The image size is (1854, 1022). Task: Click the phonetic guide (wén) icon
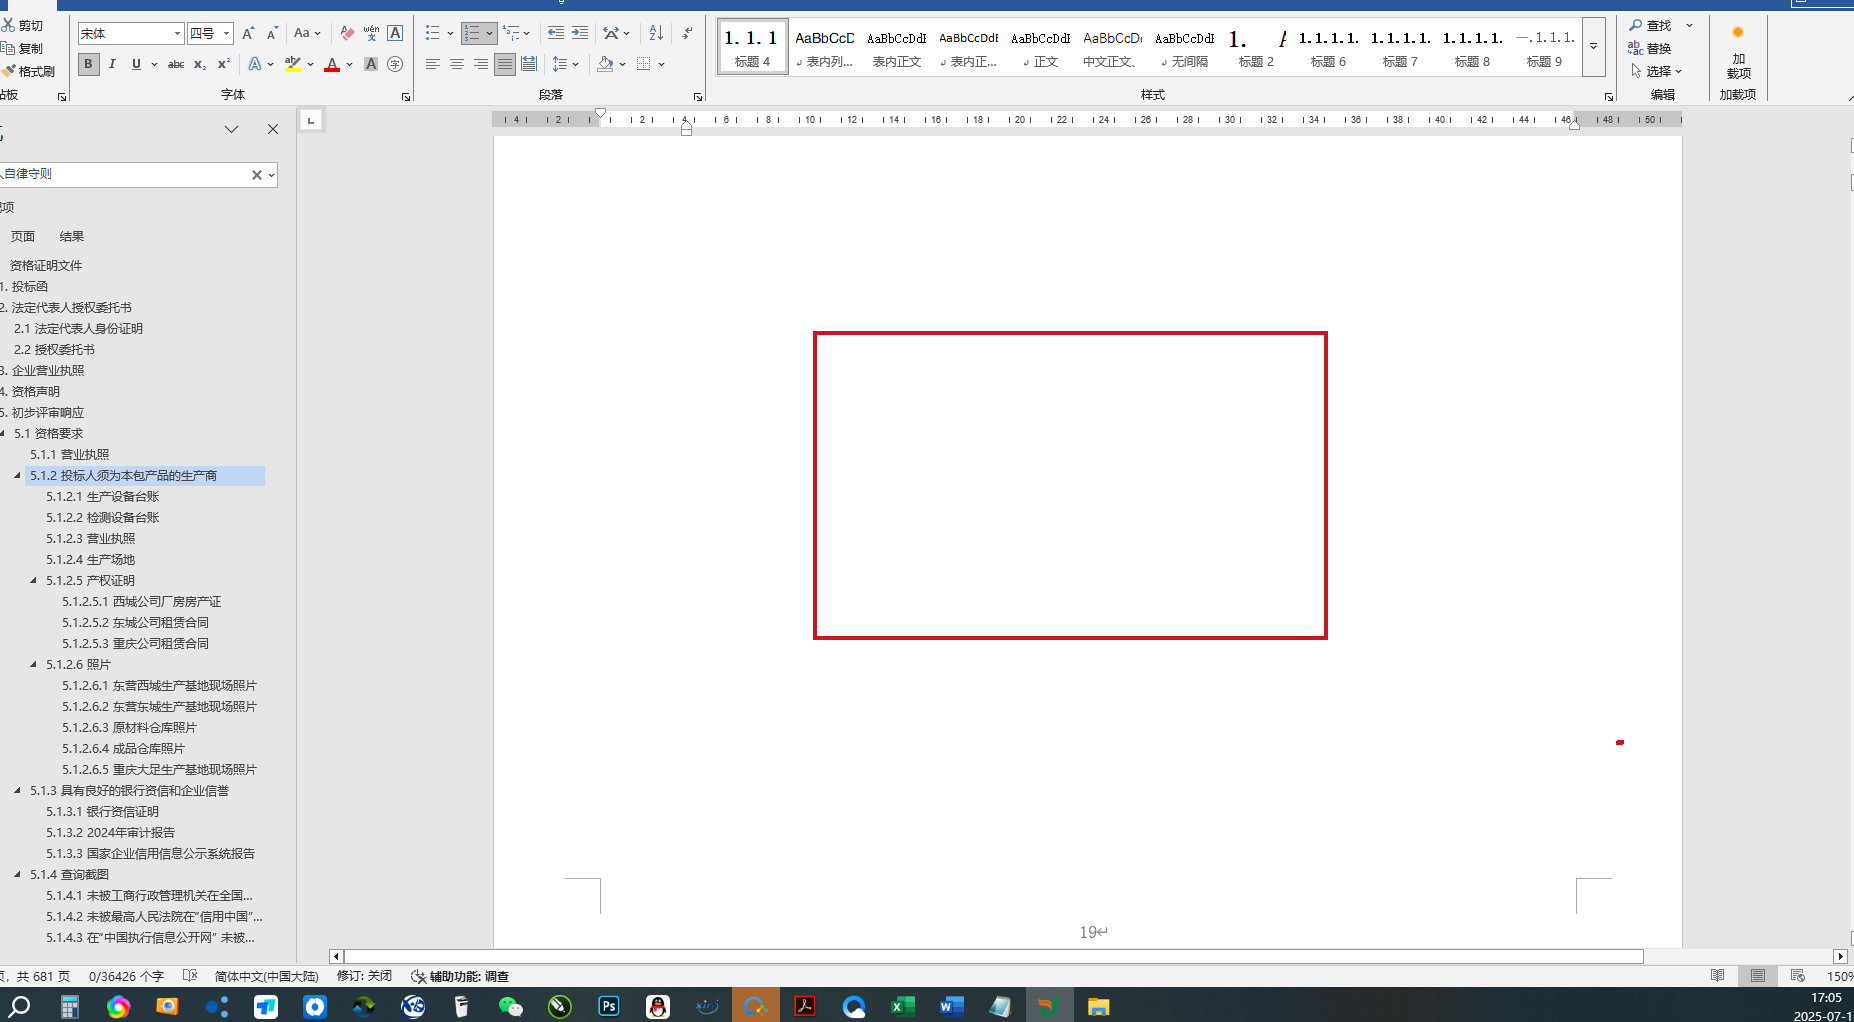pos(371,34)
